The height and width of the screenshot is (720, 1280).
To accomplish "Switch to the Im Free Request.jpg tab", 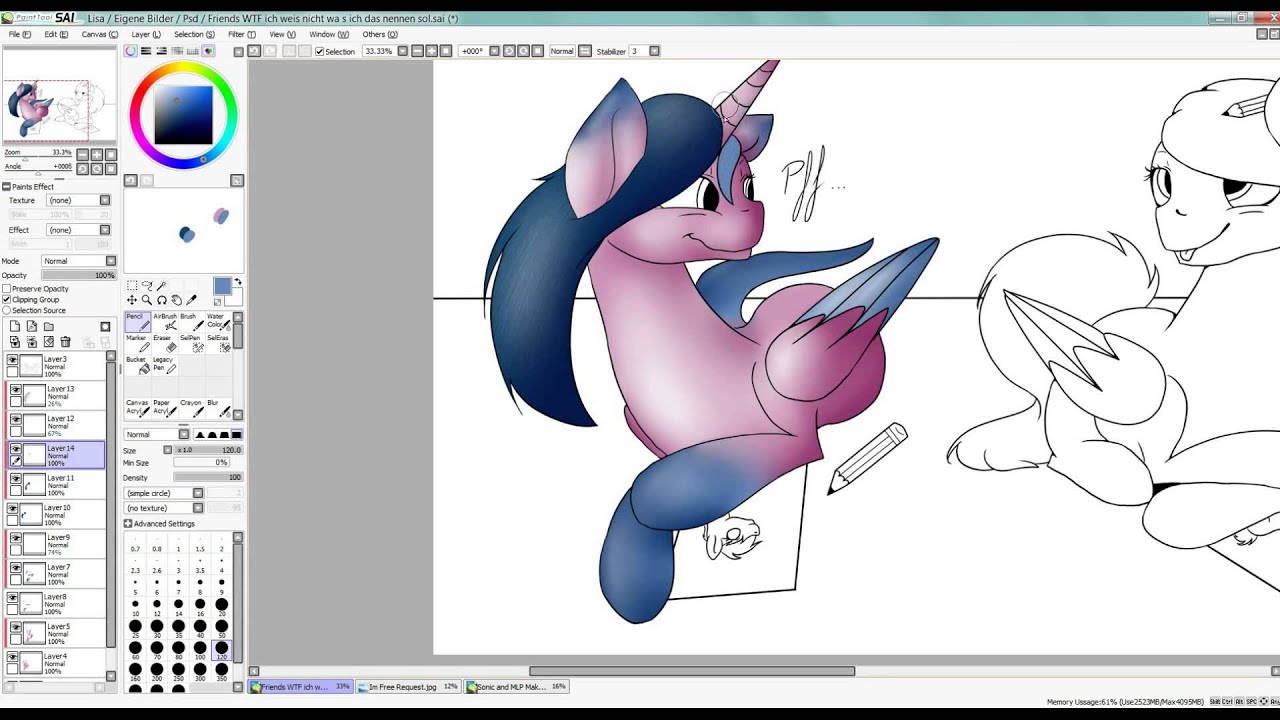I will [408, 687].
